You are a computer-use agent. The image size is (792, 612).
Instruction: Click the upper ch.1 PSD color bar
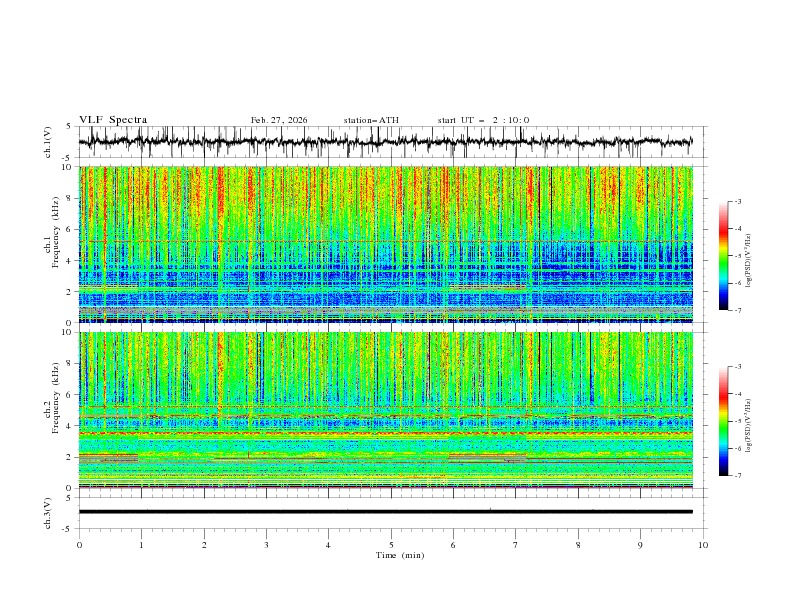pos(723,256)
